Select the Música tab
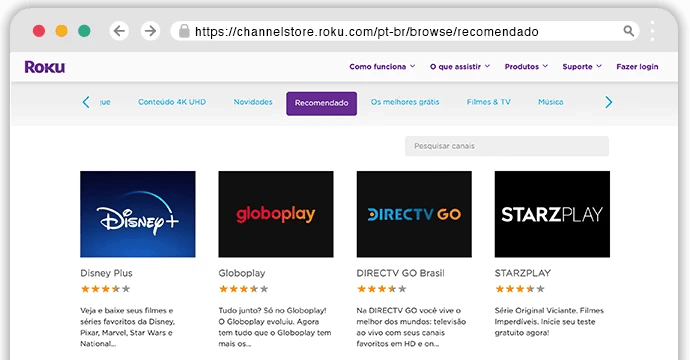This screenshot has height=360, width=690. [x=551, y=102]
